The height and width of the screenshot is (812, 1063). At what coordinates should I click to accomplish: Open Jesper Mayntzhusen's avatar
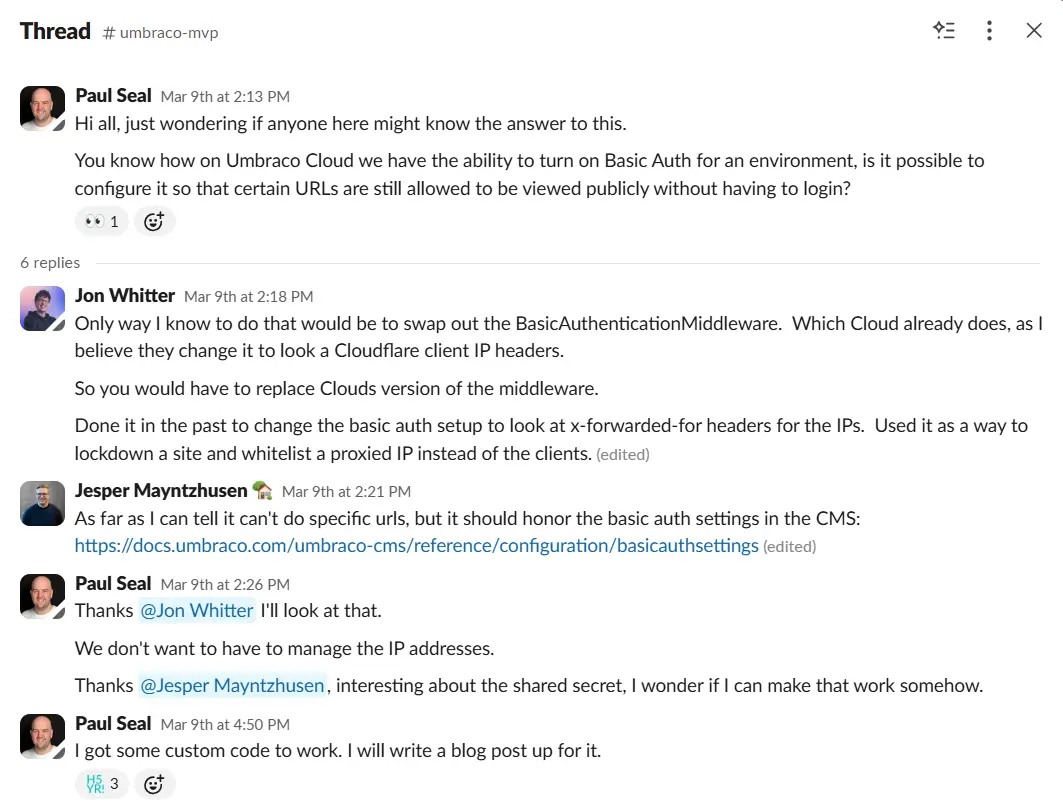[x=43, y=504]
